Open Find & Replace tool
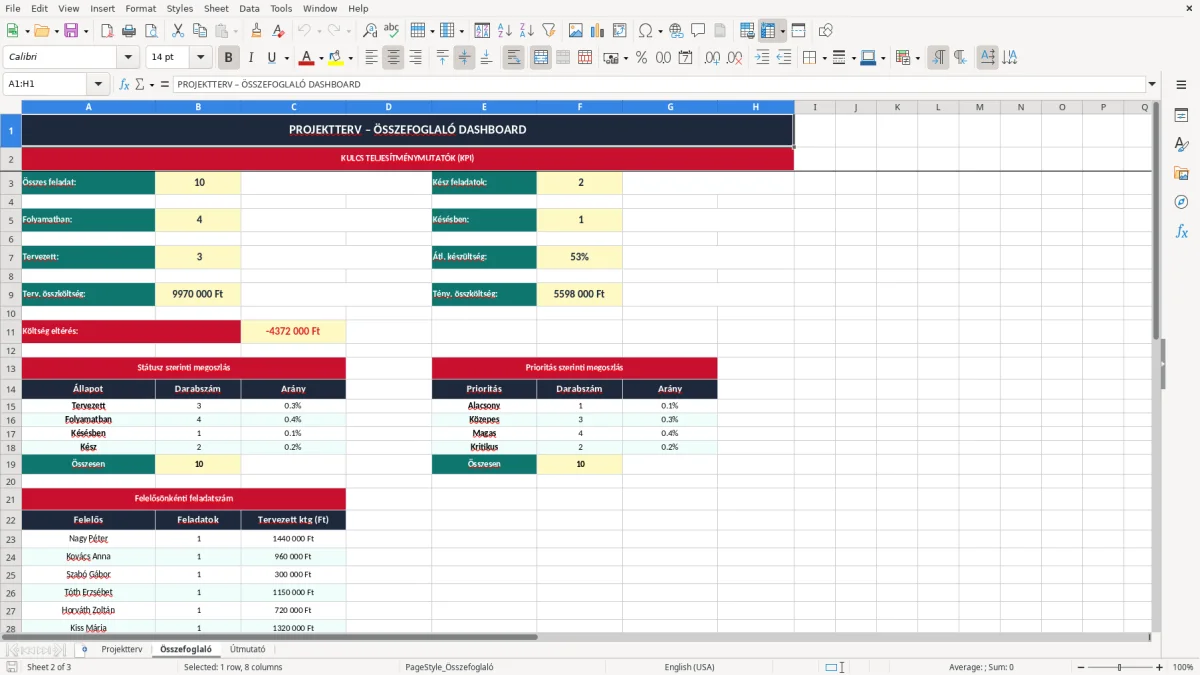 pyautogui.click(x=370, y=31)
